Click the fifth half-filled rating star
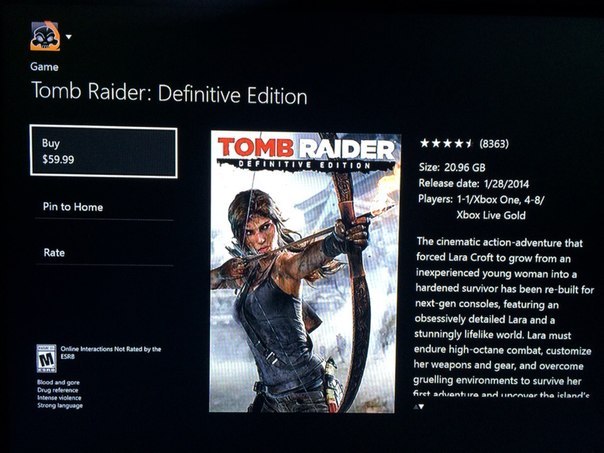 coord(468,143)
